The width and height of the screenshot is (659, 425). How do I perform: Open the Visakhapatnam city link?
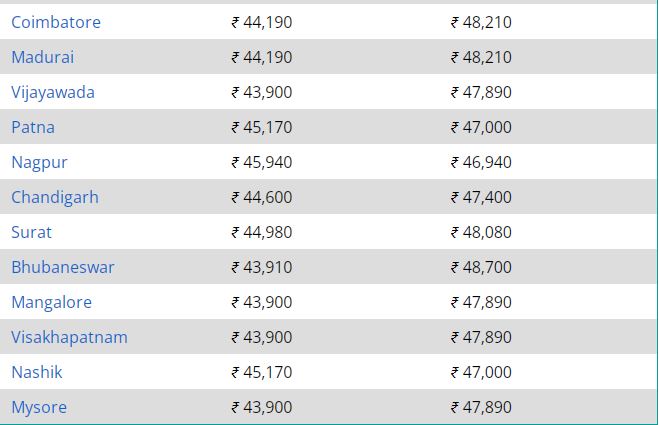coord(69,338)
